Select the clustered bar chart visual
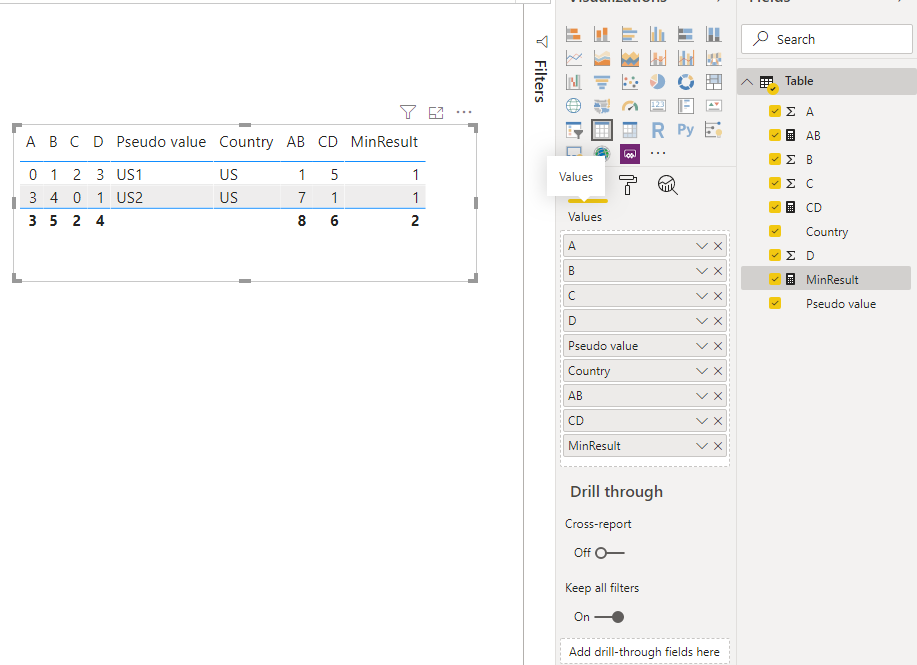 click(x=630, y=35)
